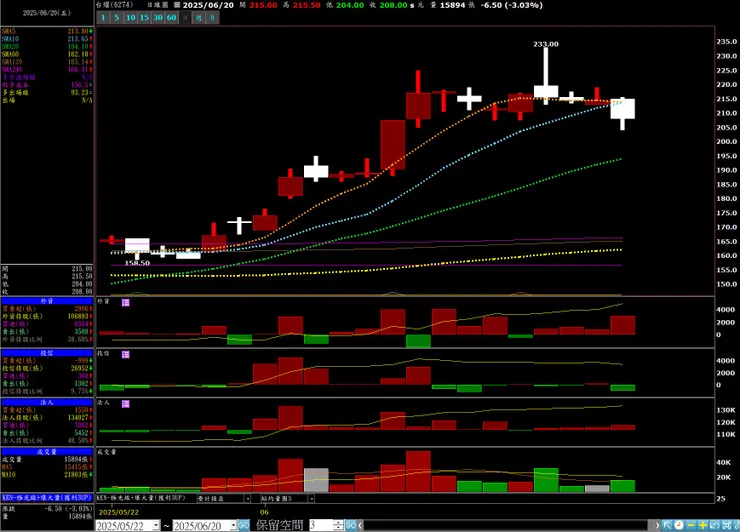Select the 5-minute timeframe button
740x532 pixels.
click(x=117, y=18)
